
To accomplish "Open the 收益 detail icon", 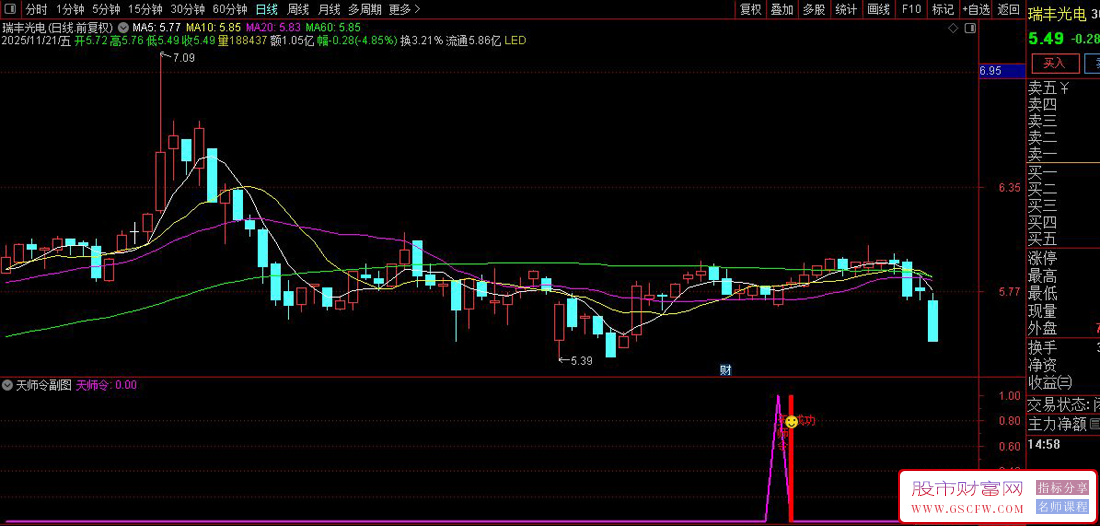I will pyautogui.click(x=1066, y=382).
